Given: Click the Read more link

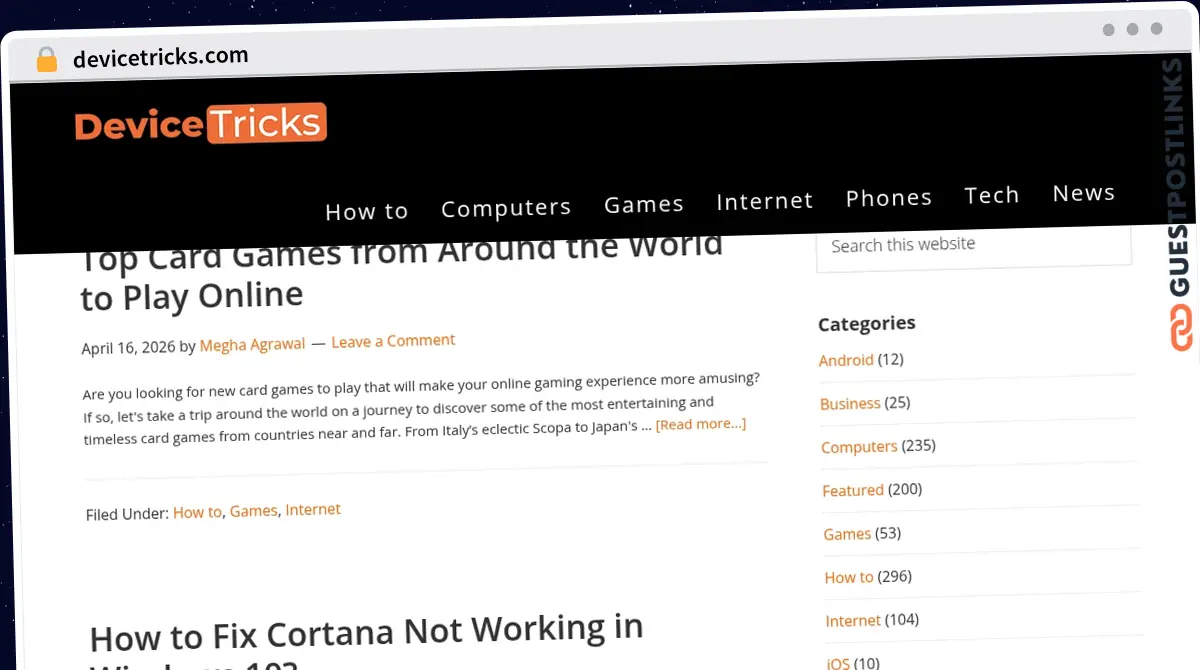Looking at the screenshot, I should (x=701, y=424).
